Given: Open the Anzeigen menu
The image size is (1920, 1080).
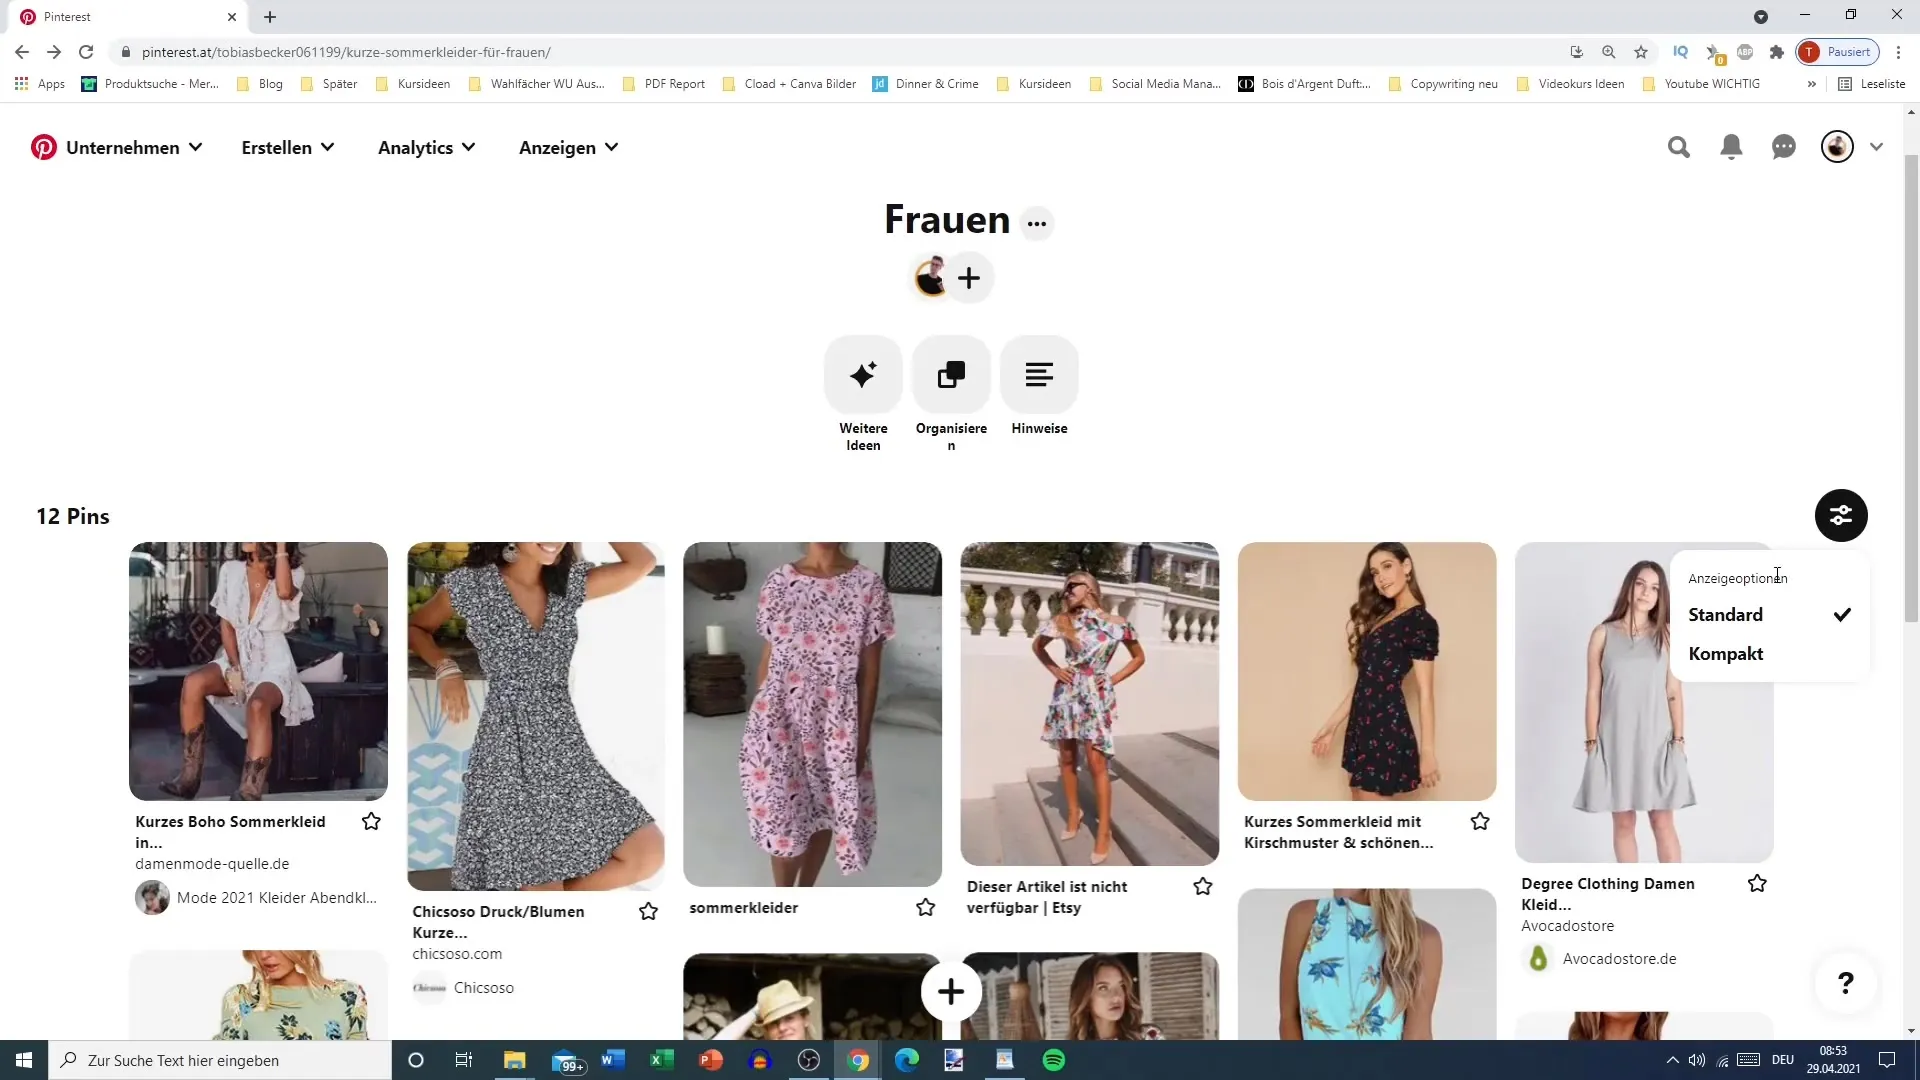Looking at the screenshot, I should click(x=568, y=146).
